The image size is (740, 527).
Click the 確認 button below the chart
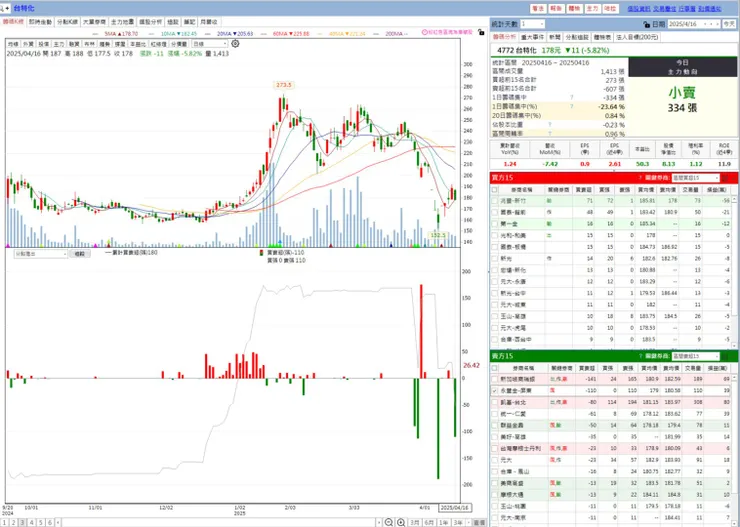pos(80,254)
